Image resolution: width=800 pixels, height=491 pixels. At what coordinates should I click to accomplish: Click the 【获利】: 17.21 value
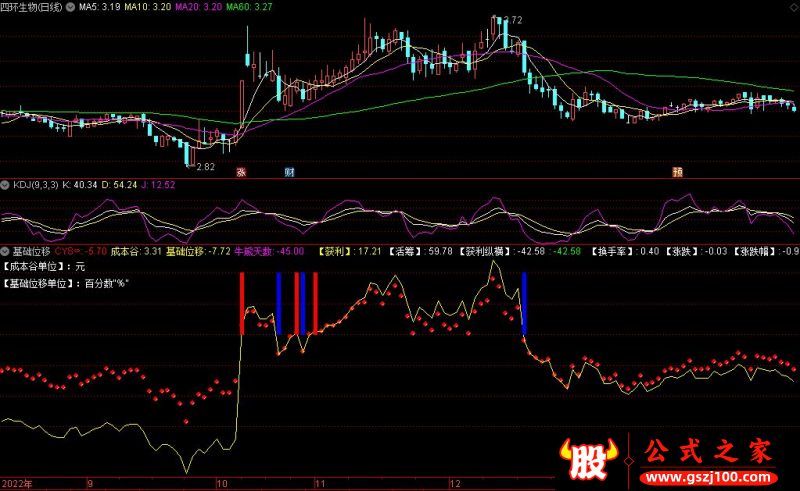click(350, 251)
